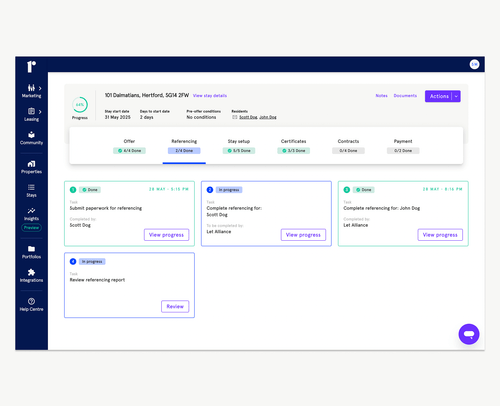Screen dimensions: 500x406
Task: Click the 4/4 Done badge under Offer
Action: pos(129,151)
